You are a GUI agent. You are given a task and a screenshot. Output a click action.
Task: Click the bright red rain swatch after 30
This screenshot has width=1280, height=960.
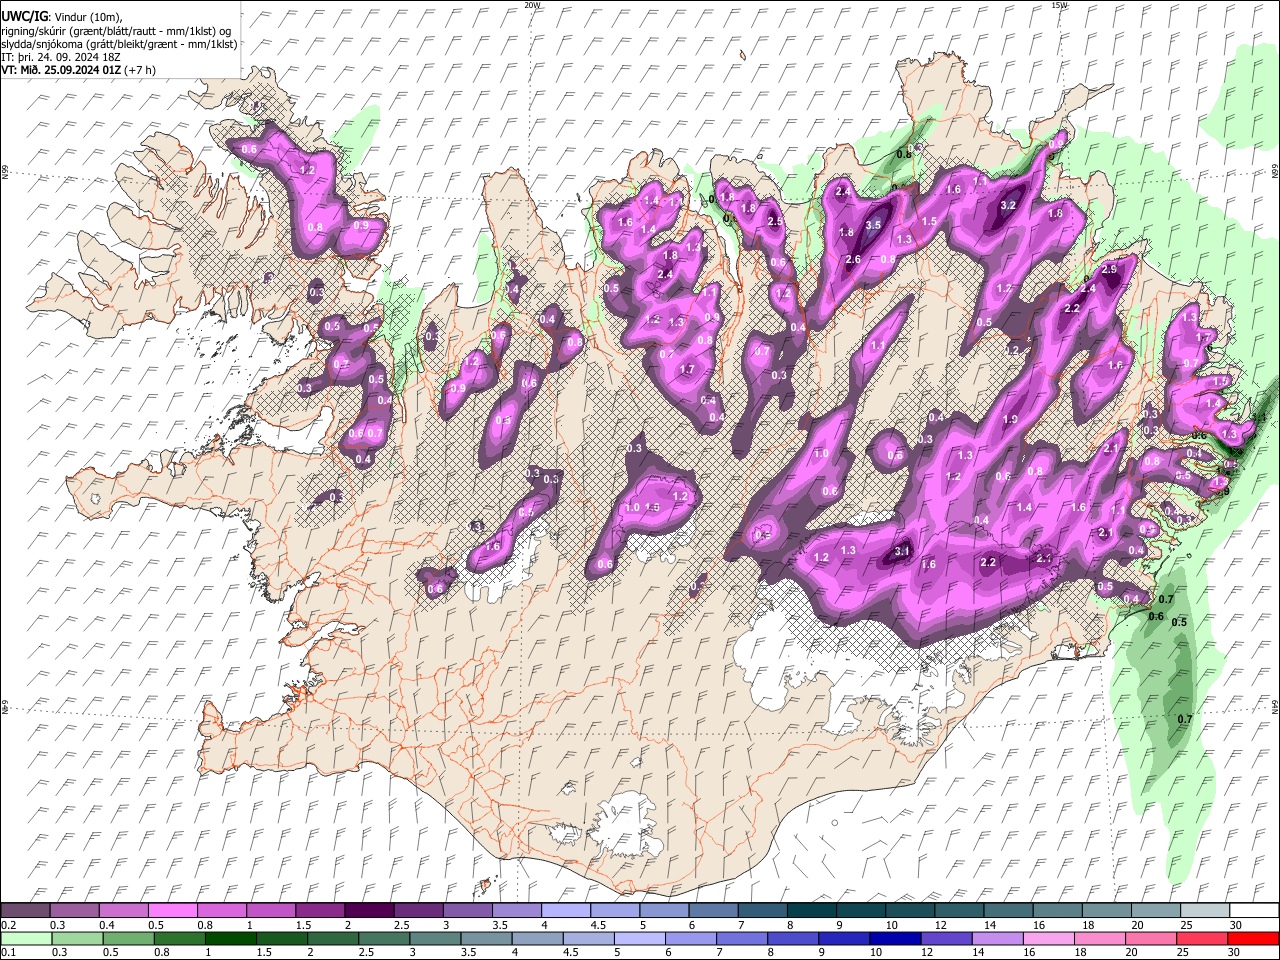click(1254, 938)
